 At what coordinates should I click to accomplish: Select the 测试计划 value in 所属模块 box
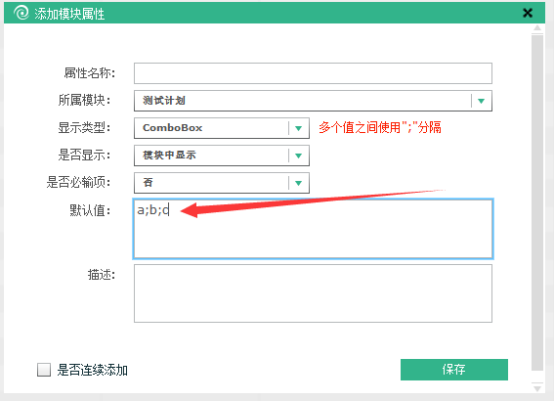[164, 101]
